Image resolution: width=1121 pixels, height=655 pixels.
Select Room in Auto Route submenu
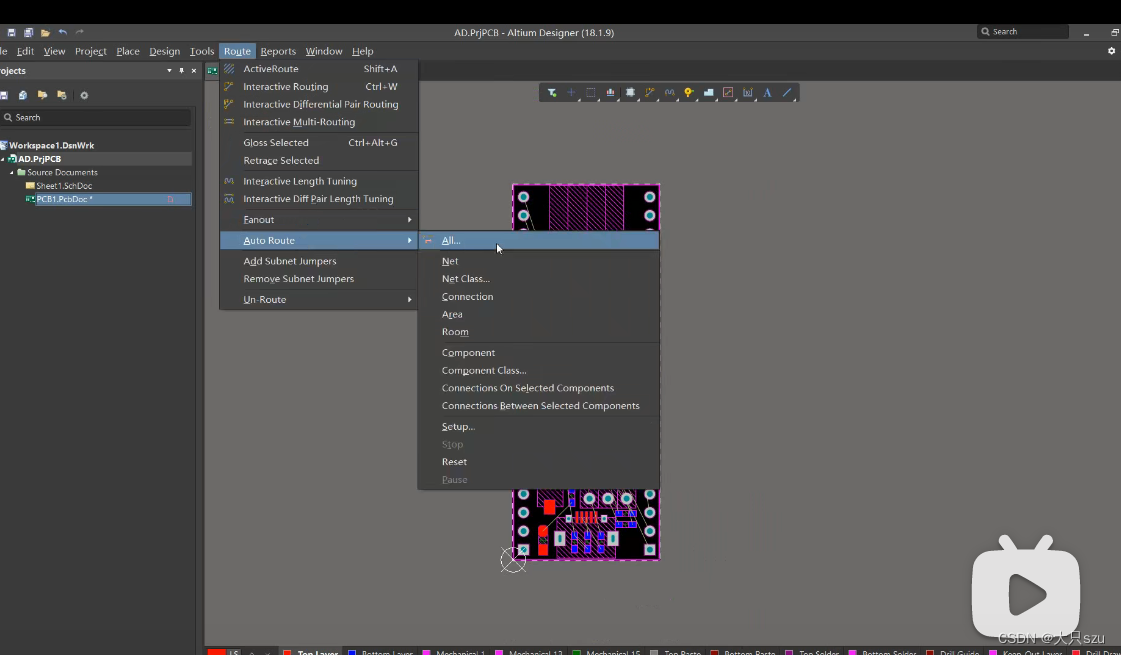pos(538,332)
